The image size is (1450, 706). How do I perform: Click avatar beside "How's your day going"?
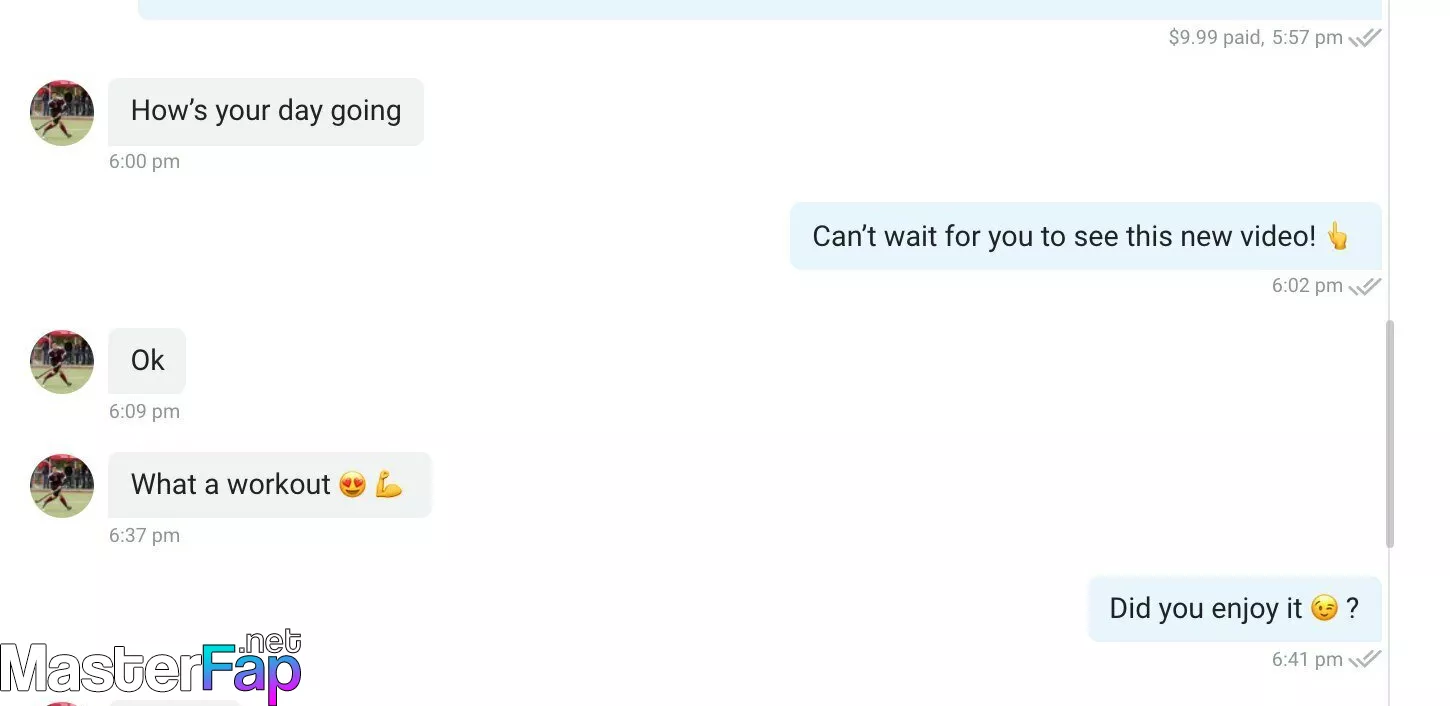(62, 113)
